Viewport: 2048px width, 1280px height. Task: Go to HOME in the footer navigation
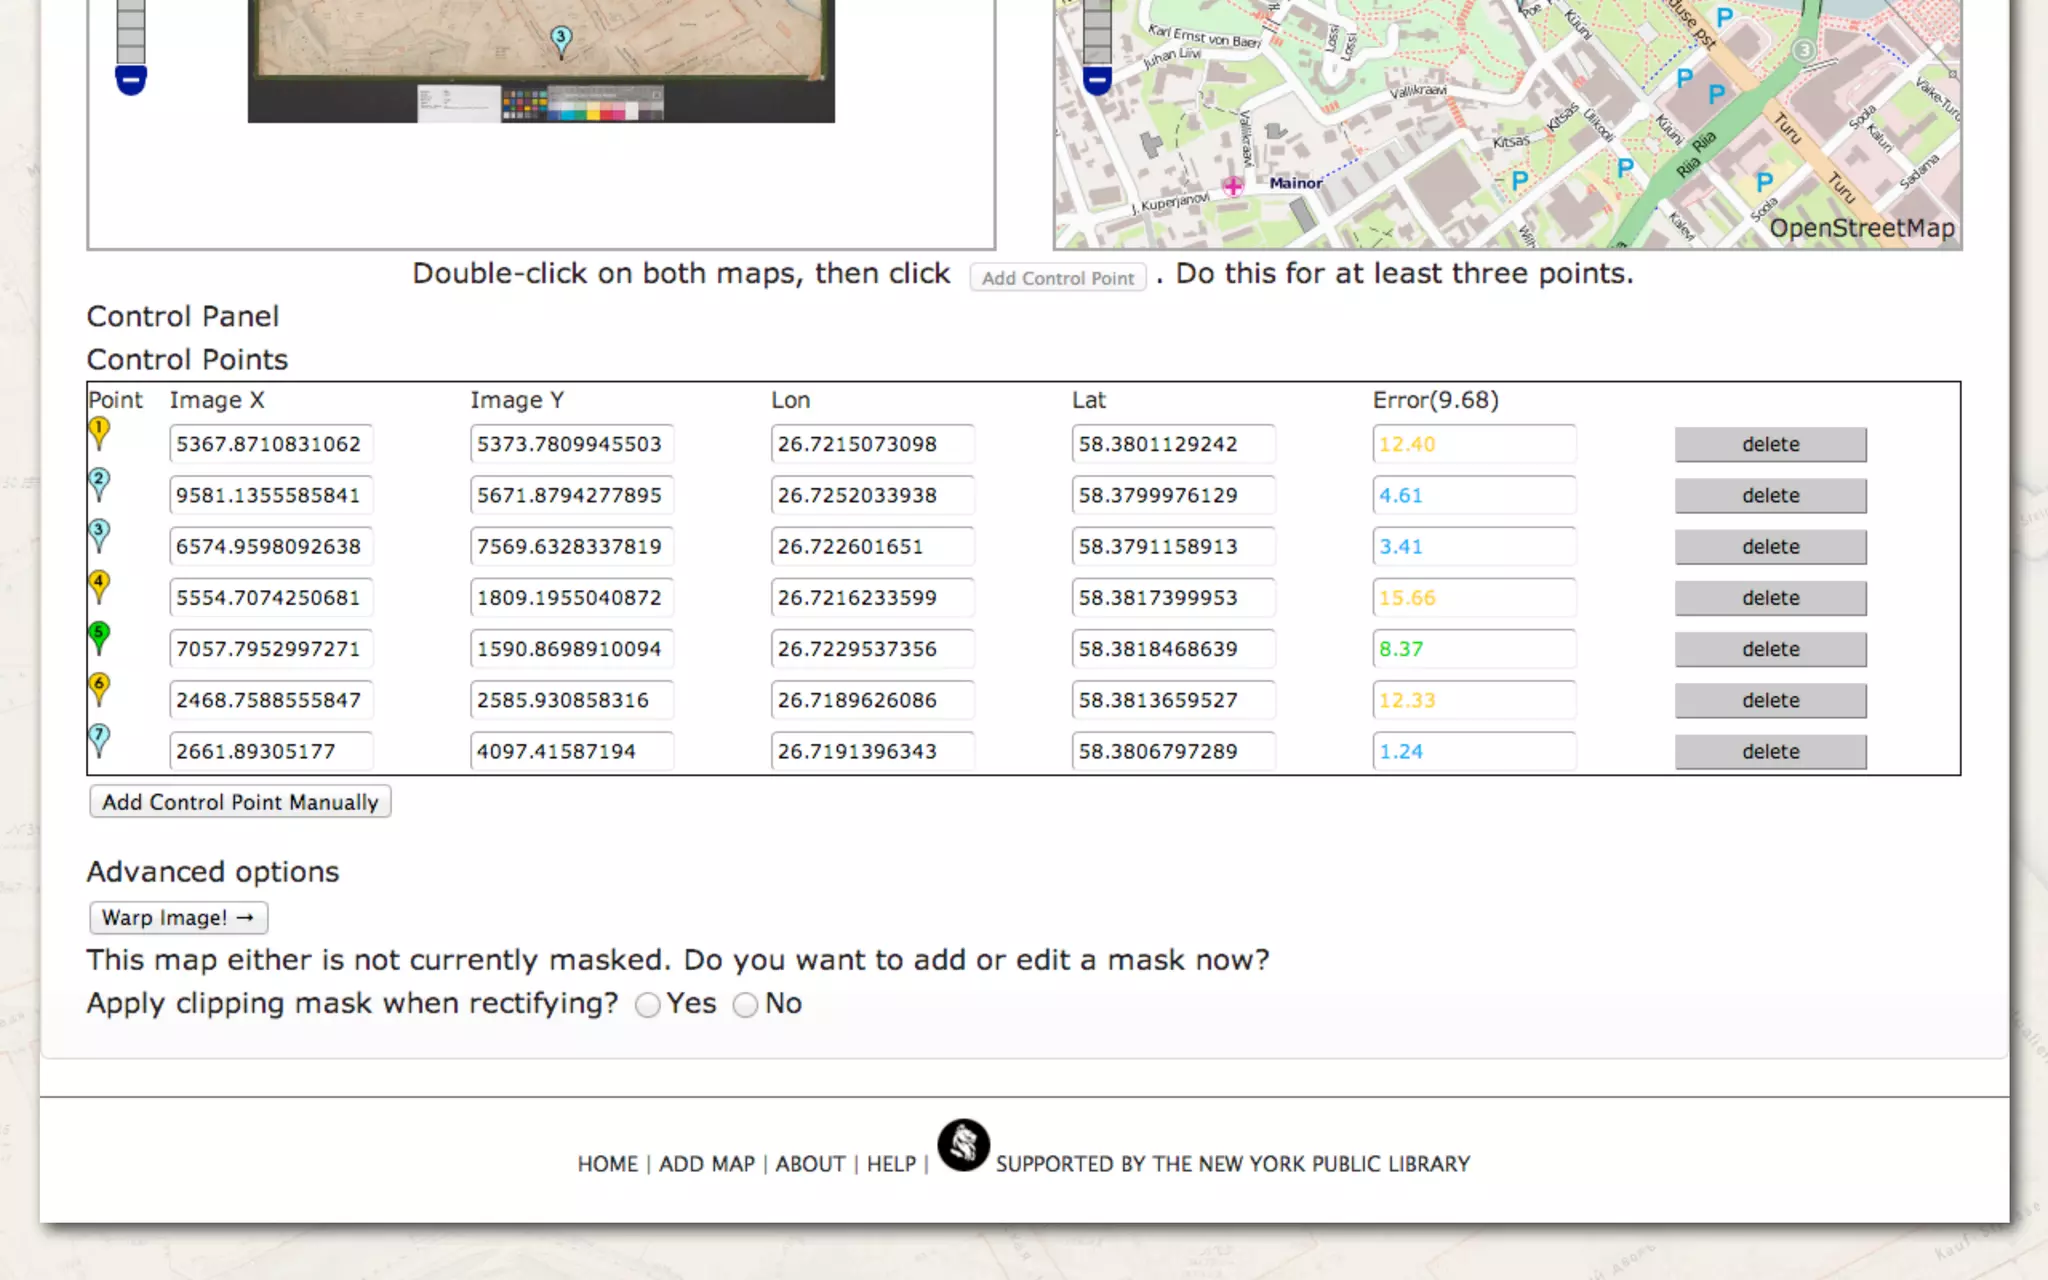point(607,1164)
